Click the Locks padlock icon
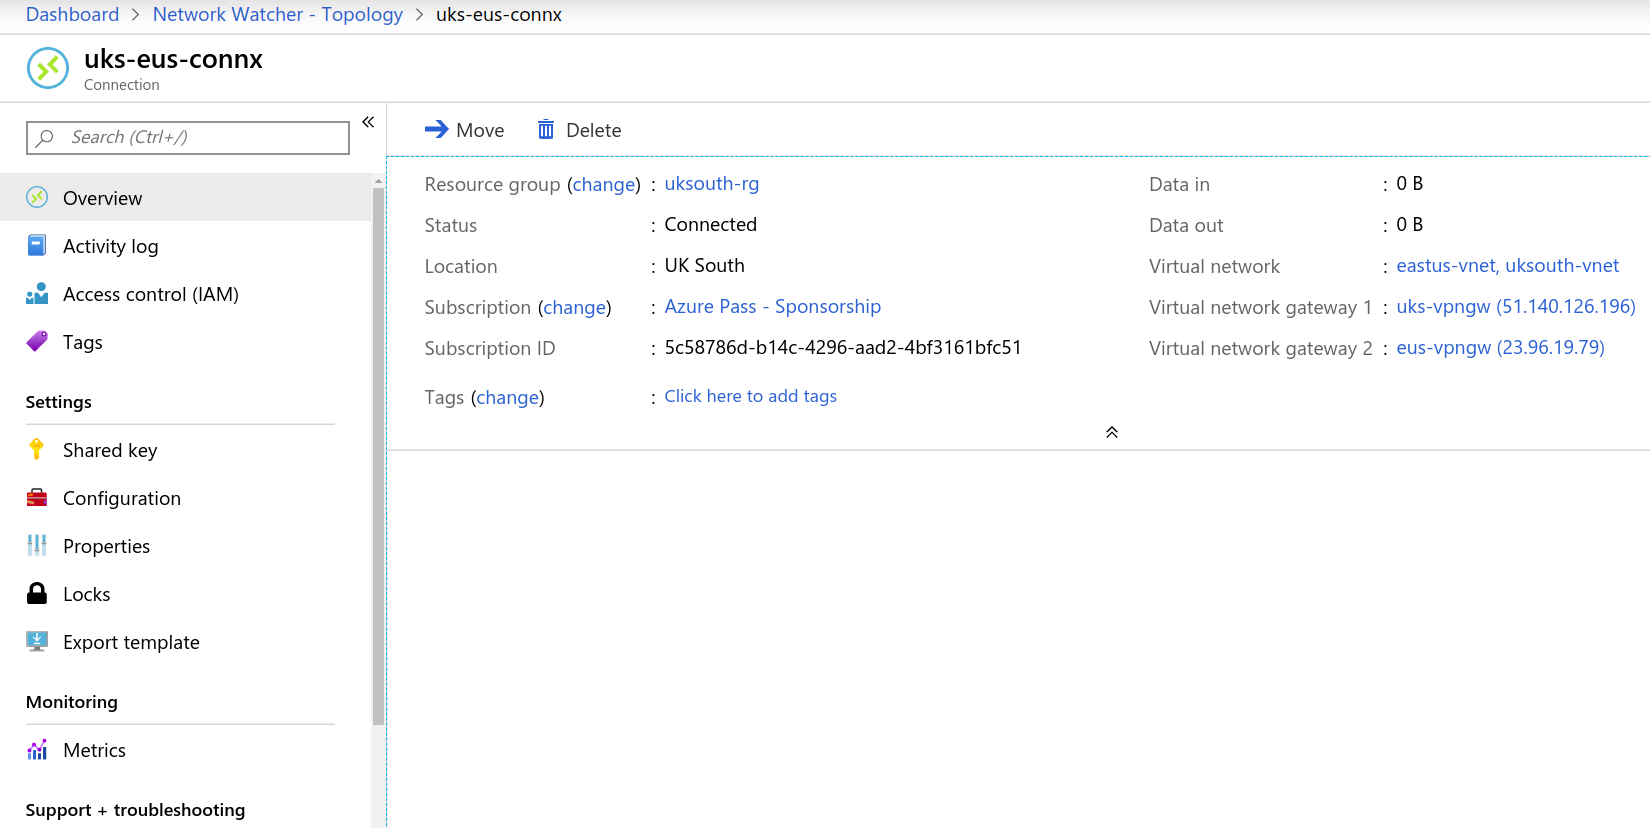Image resolution: width=1650 pixels, height=828 pixels. [x=37, y=593]
